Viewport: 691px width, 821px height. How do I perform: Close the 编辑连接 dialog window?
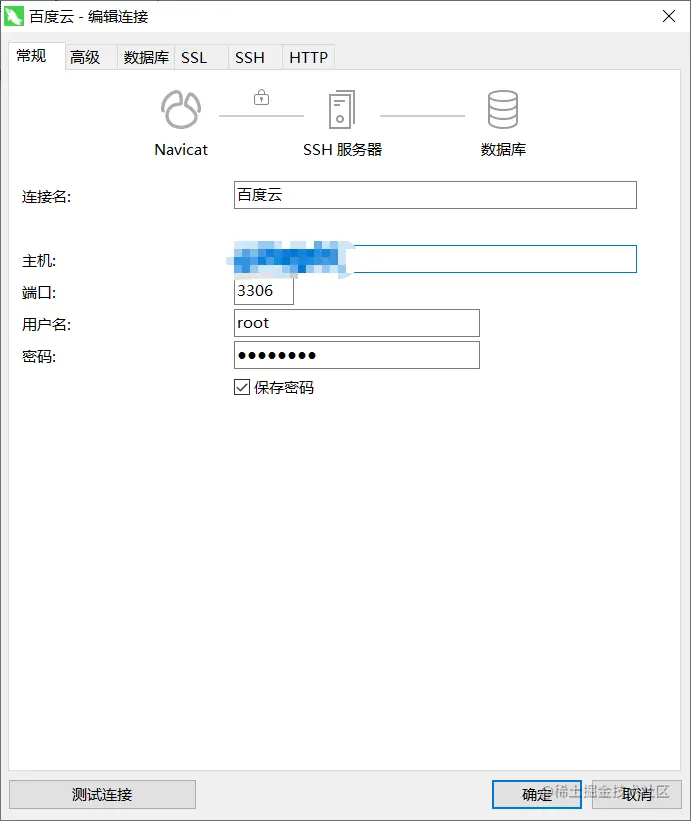coord(668,16)
